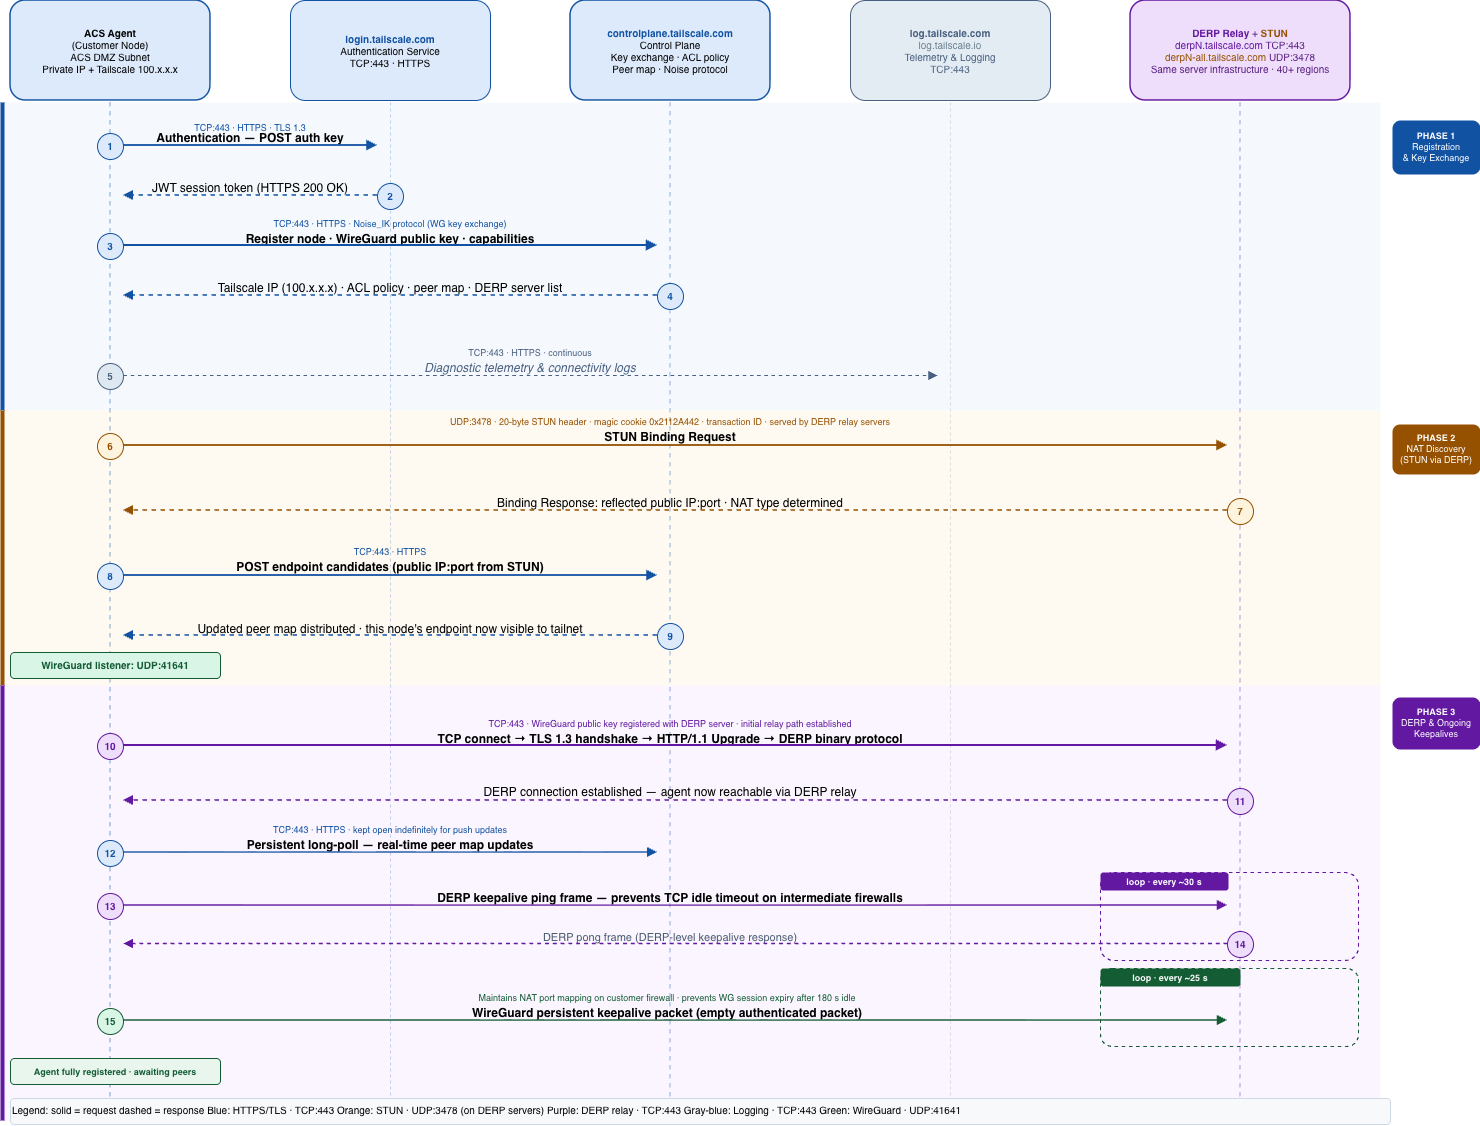1480x1126 pixels.
Task: Select the 'Maintains NAT port mapping' annotation
Action: point(667,998)
